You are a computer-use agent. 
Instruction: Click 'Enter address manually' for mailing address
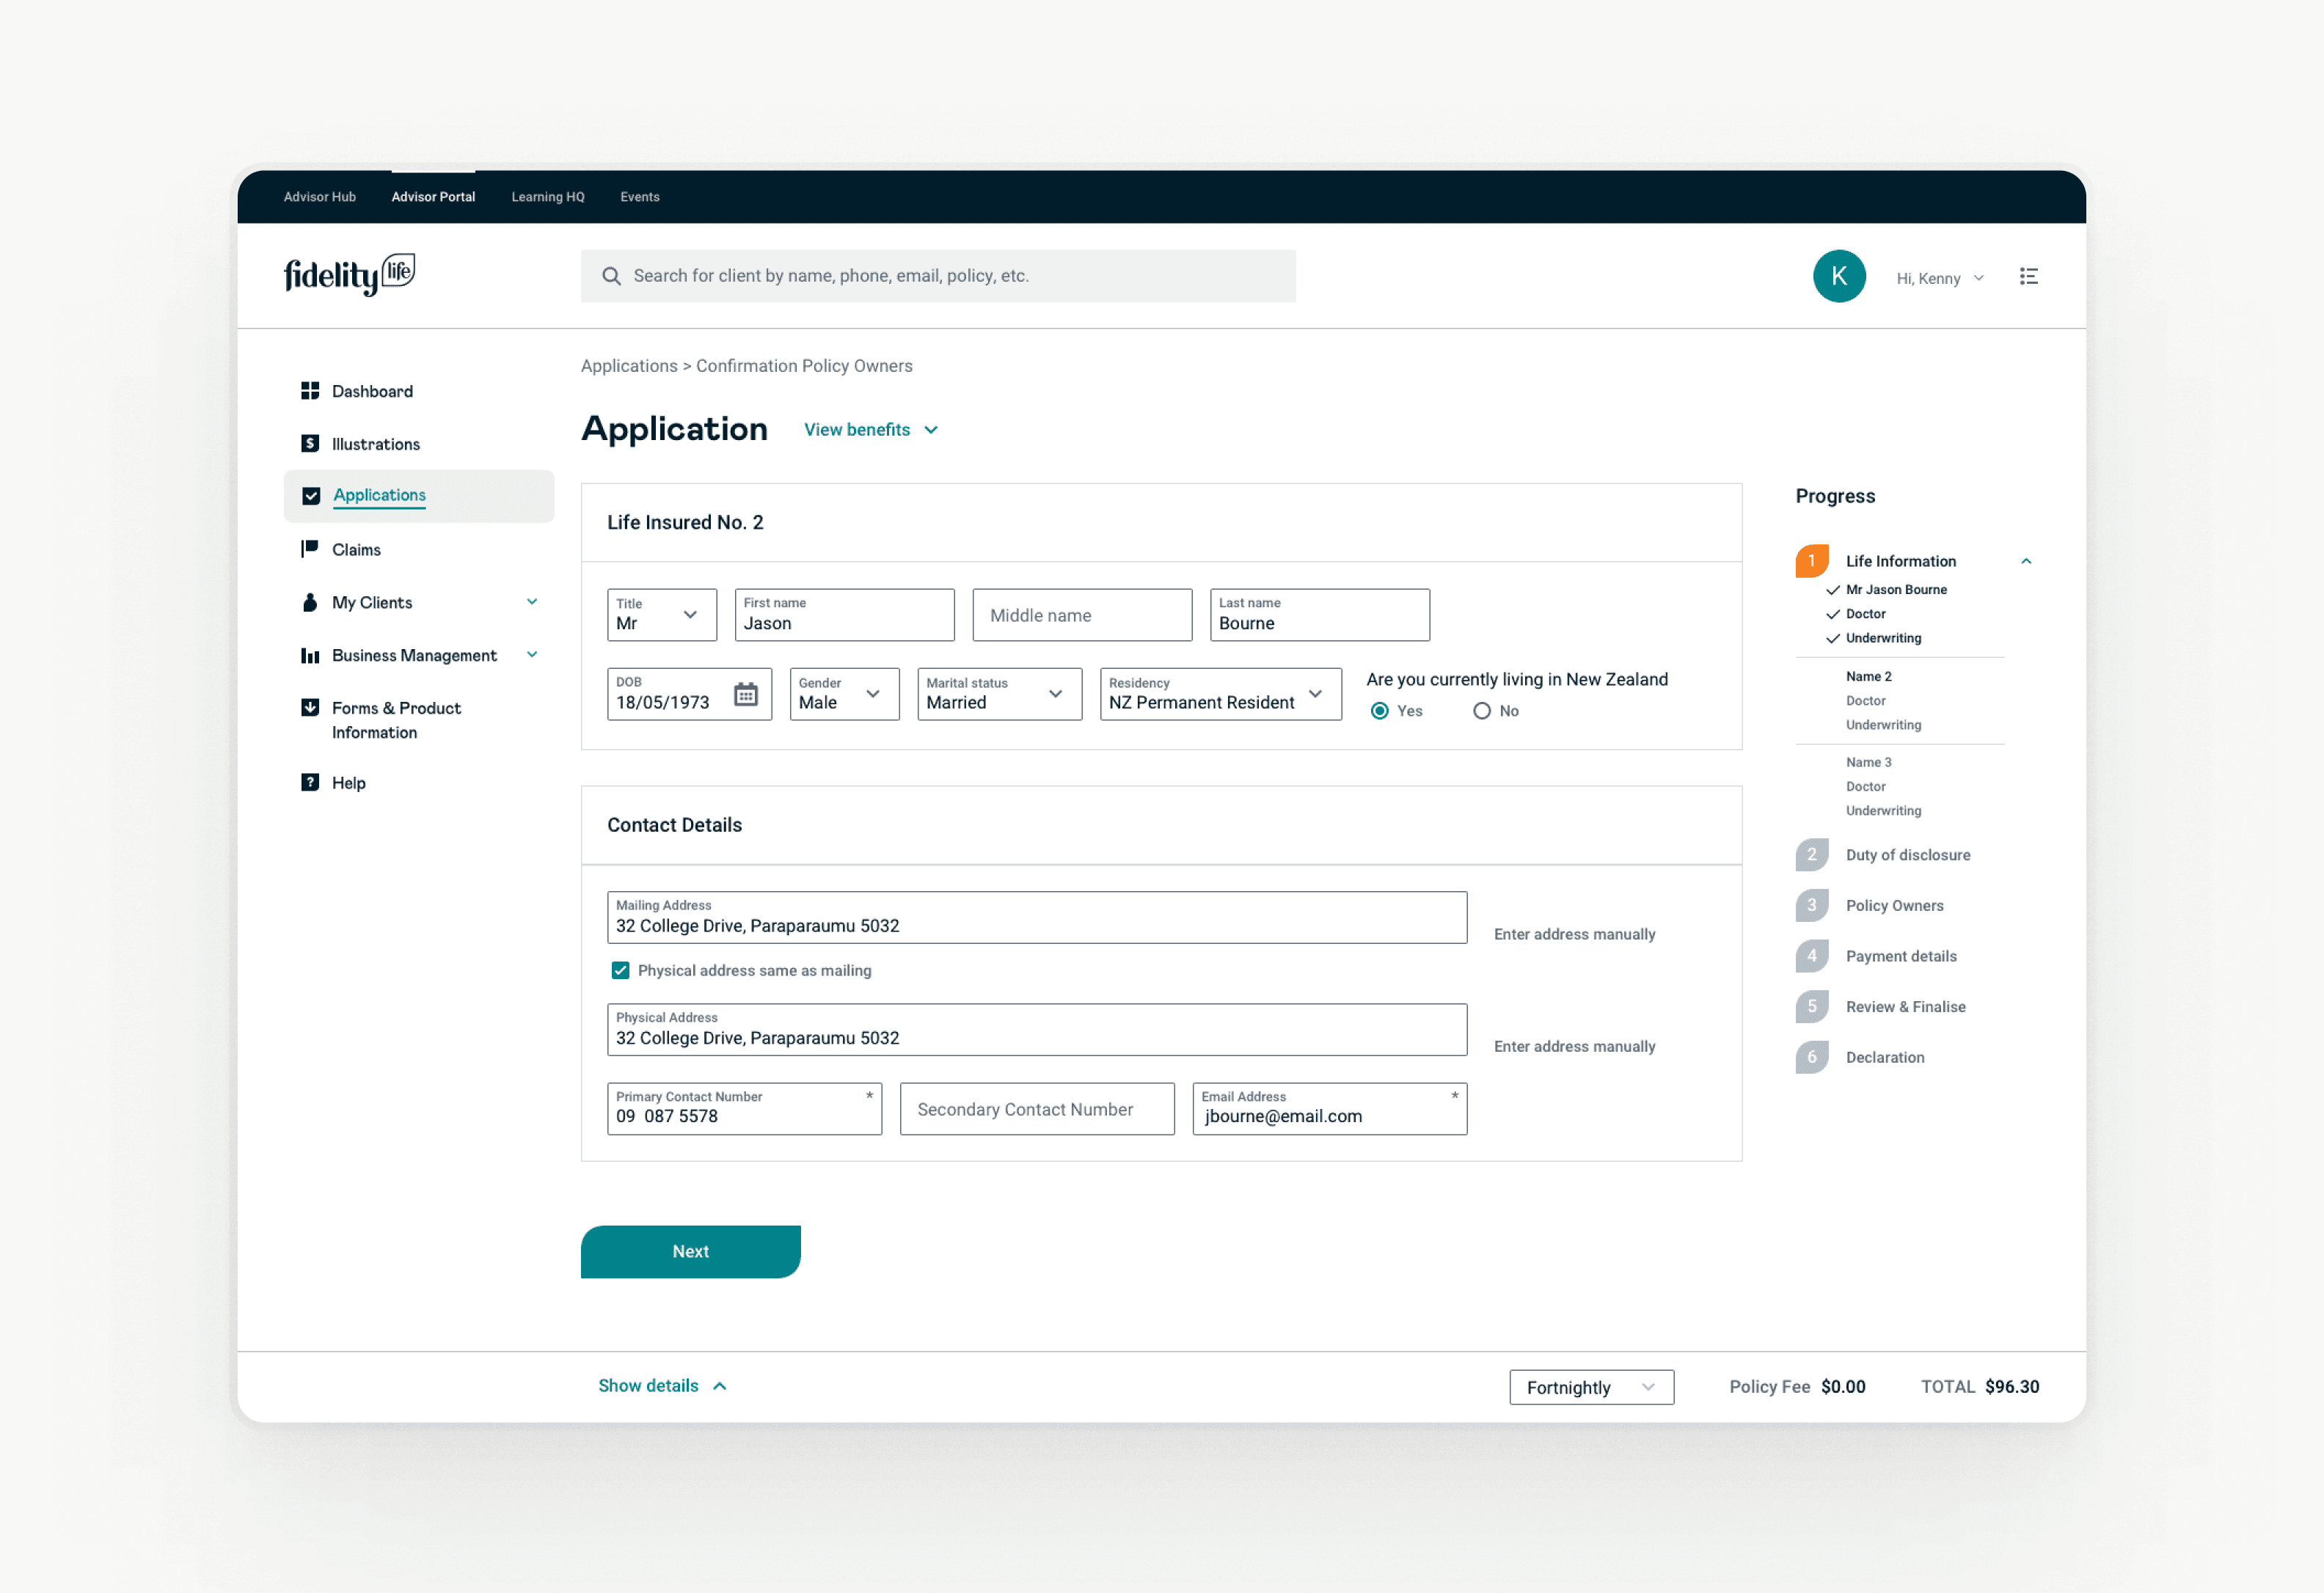1574,933
